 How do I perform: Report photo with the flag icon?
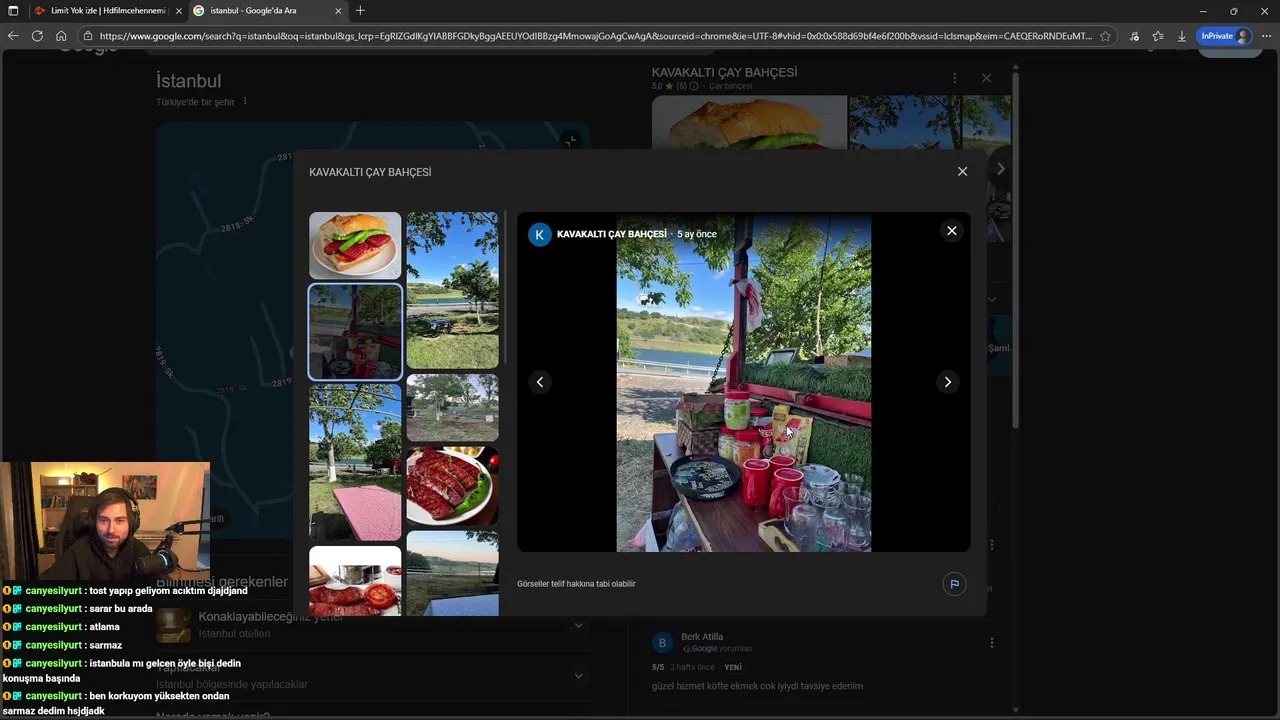click(x=954, y=584)
